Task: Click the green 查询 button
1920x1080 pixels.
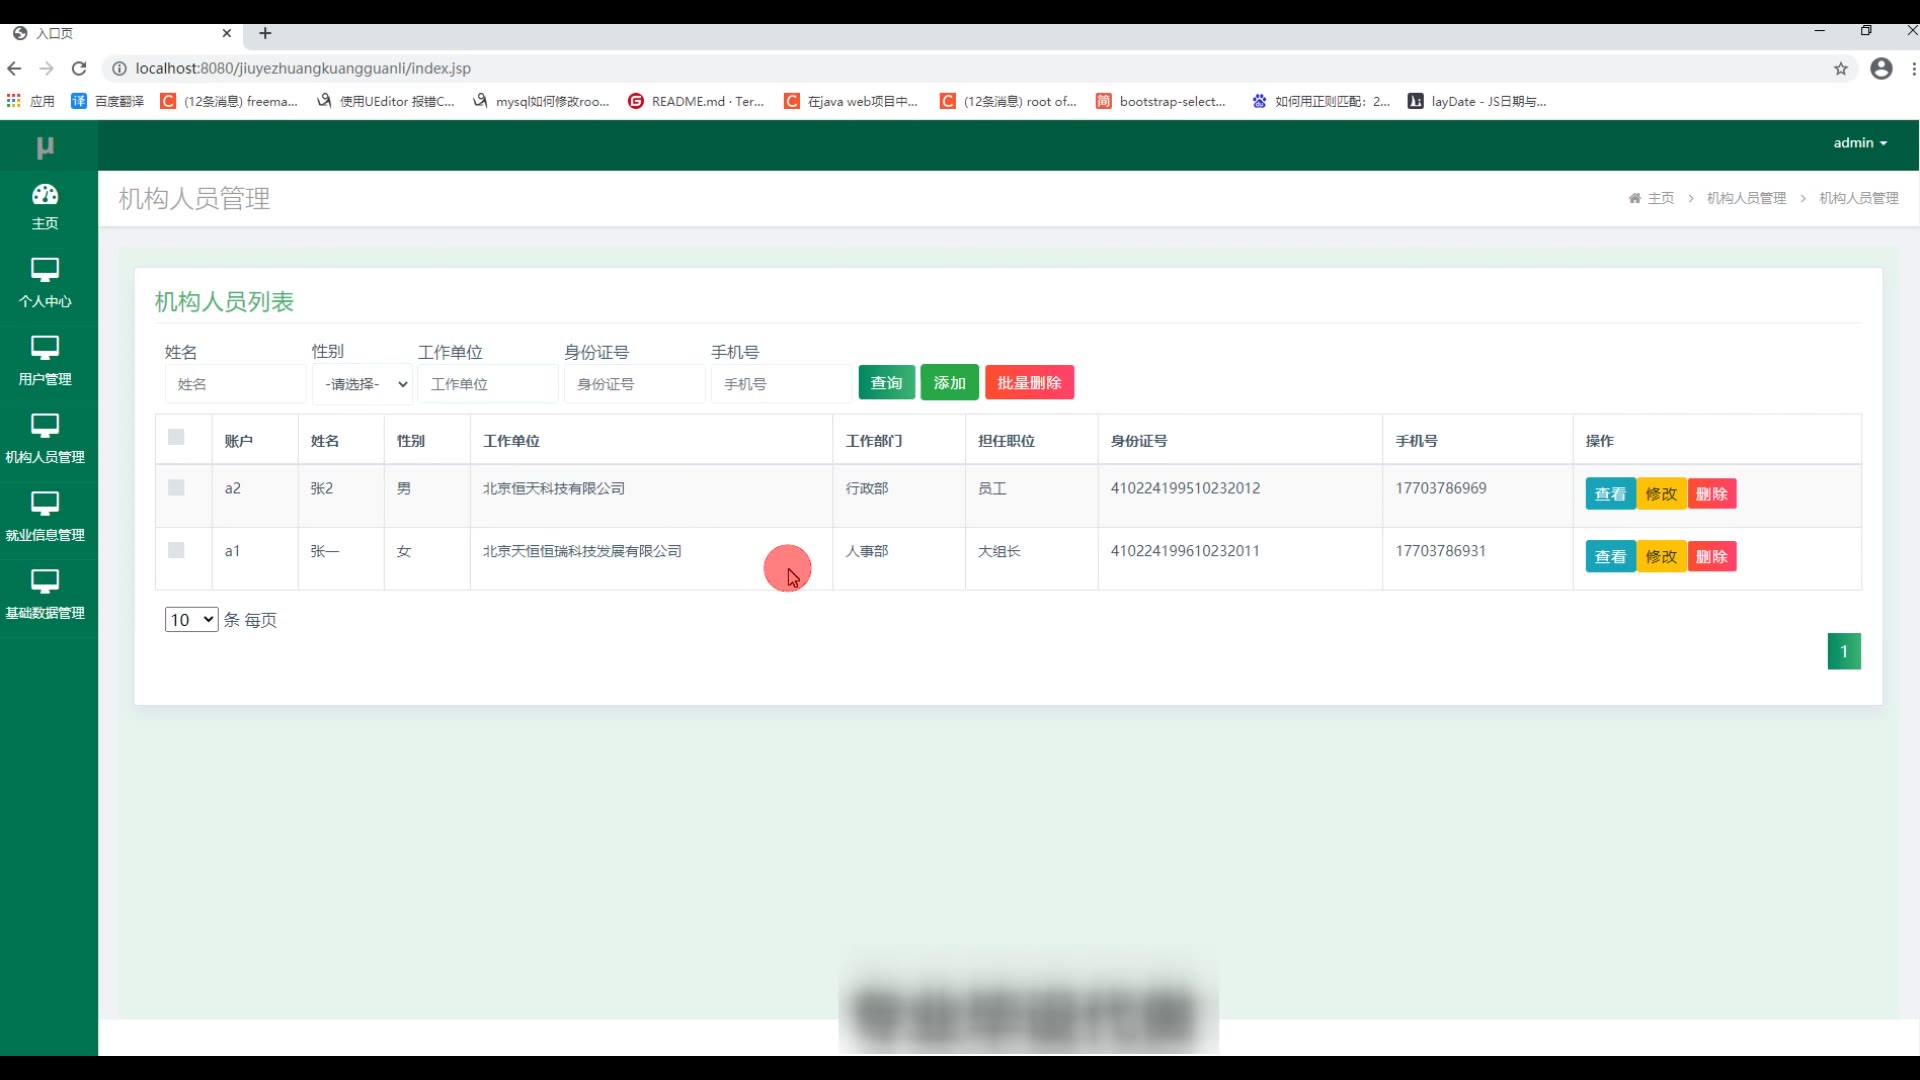Action: tap(886, 383)
